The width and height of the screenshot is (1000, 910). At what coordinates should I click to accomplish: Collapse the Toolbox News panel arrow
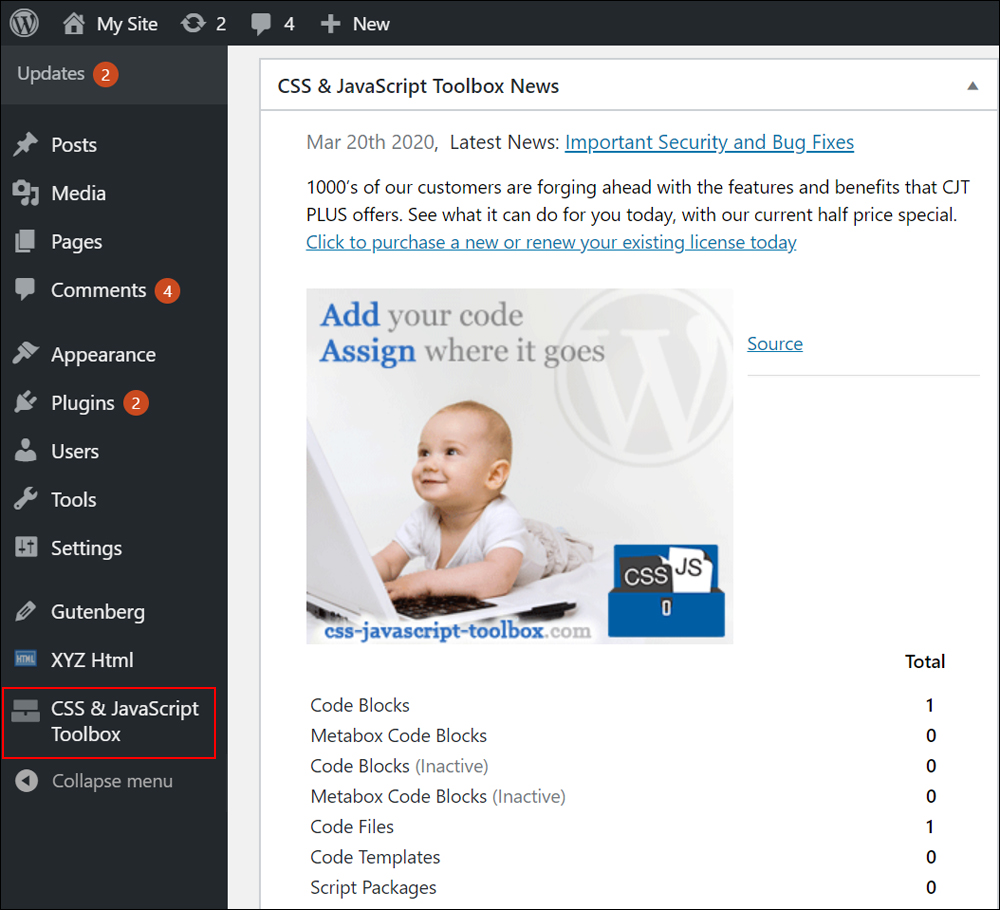tap(972, 86)
